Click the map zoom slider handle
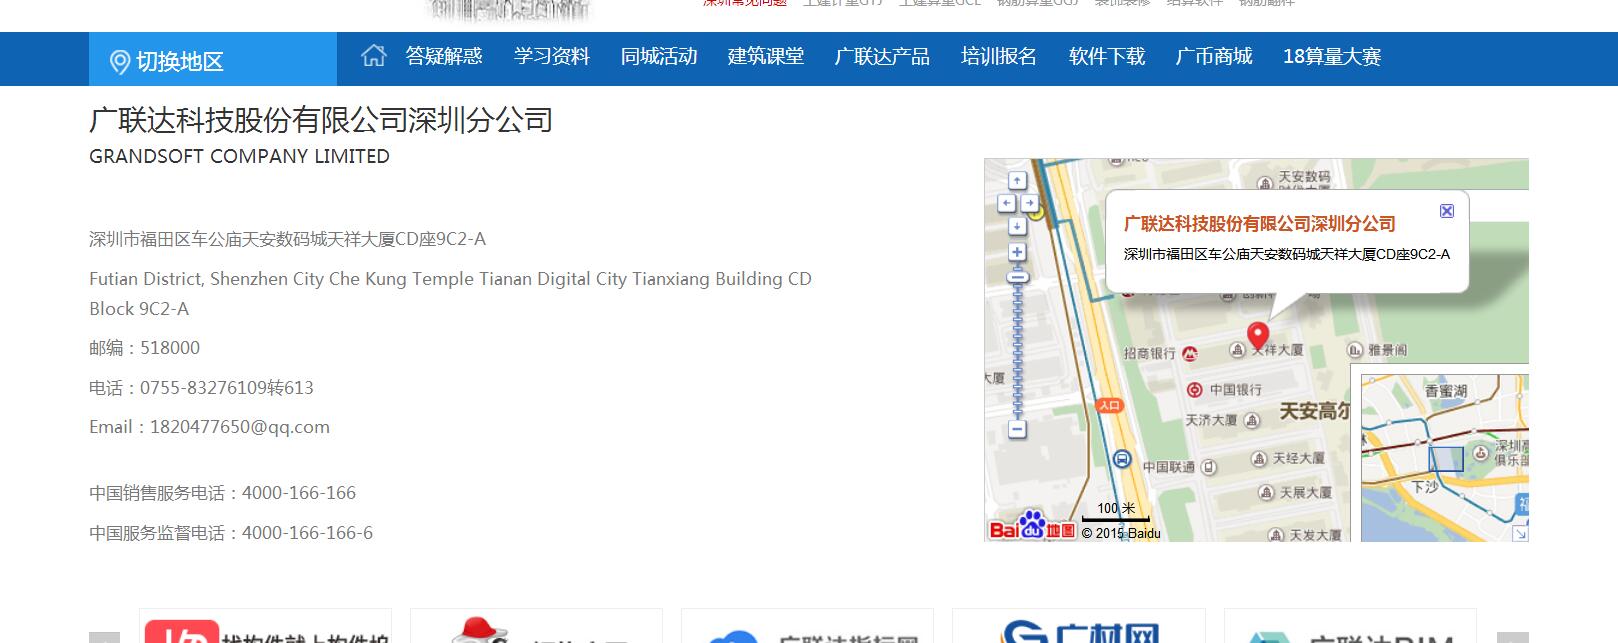The image size is (1618, 643). point(1017,278)
